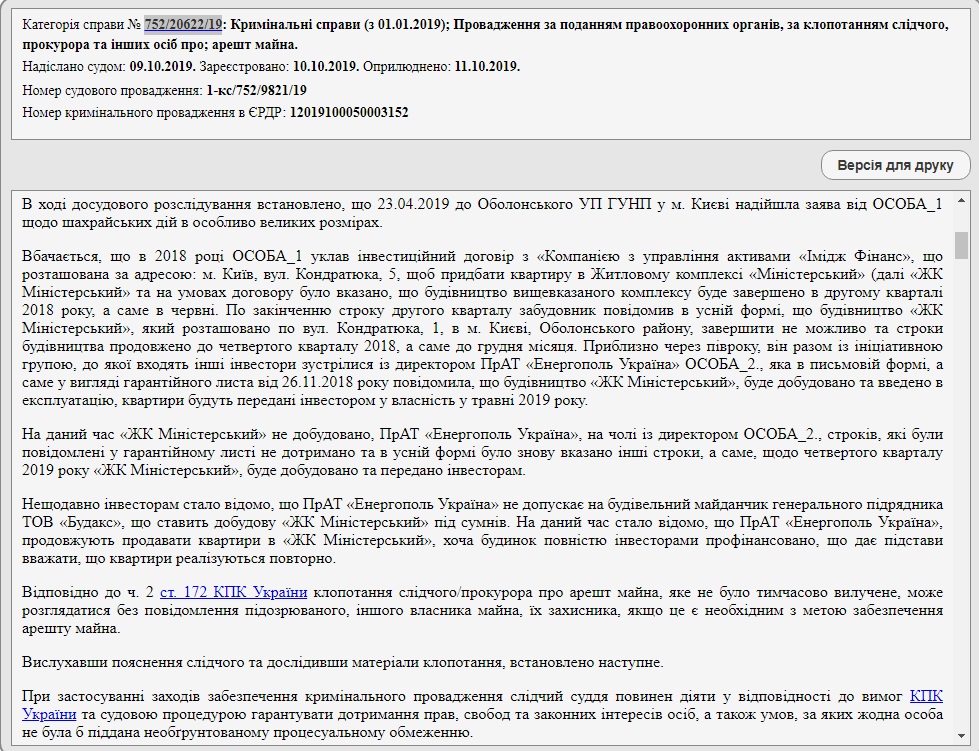Open the ст. 172 КПК України link

233,591
